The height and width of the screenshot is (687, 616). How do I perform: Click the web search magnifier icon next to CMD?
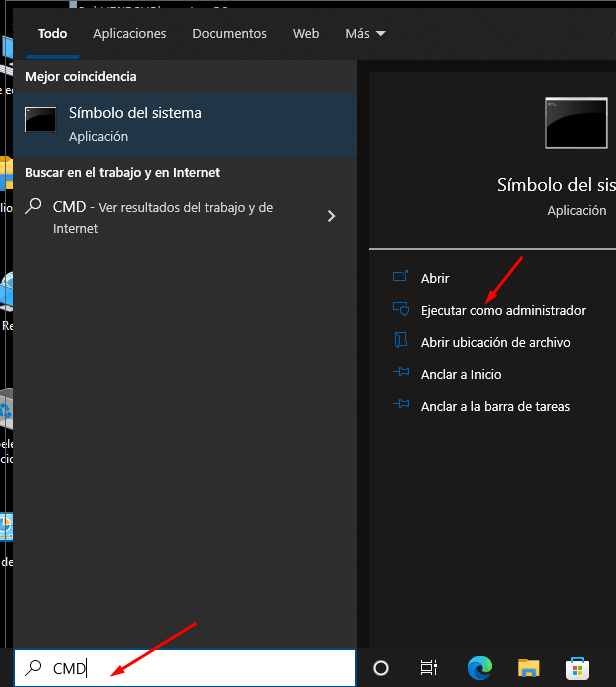[x=33, y=206]
